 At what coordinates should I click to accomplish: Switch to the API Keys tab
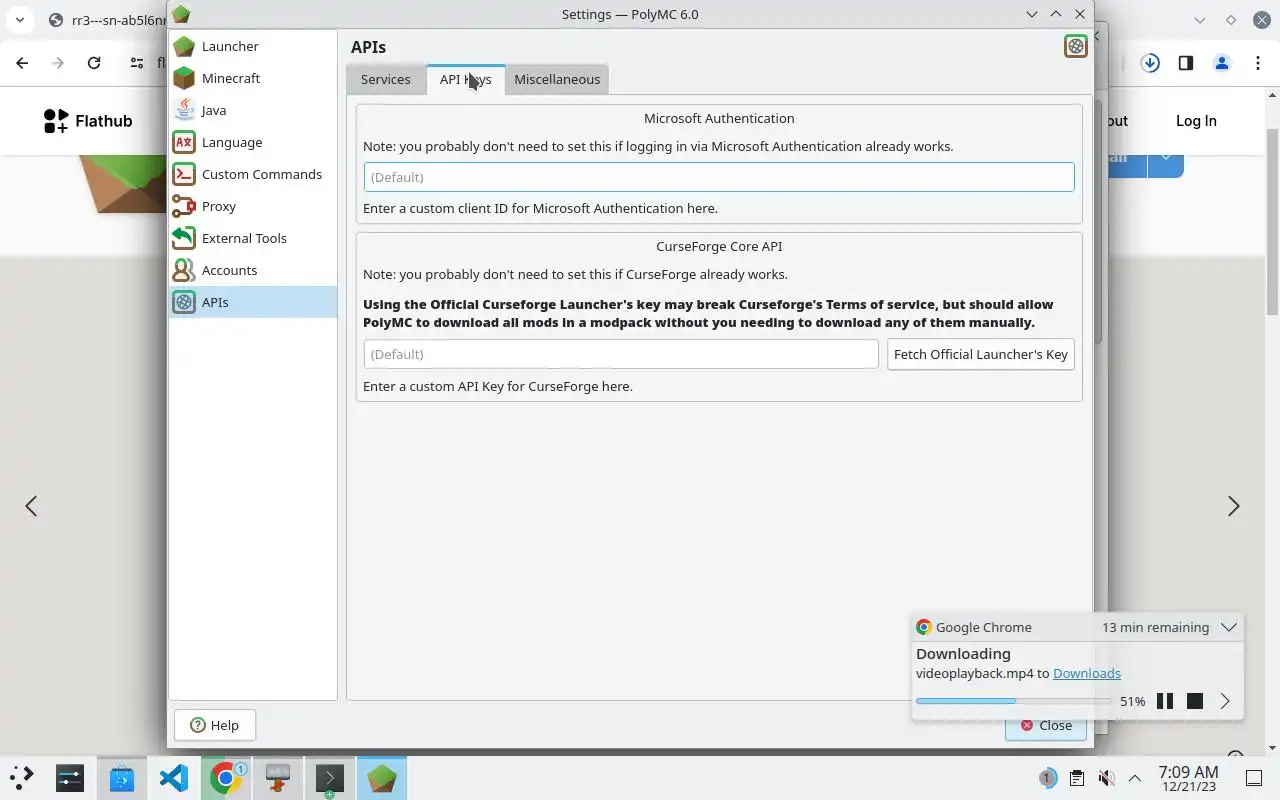[x=465, y=79]
